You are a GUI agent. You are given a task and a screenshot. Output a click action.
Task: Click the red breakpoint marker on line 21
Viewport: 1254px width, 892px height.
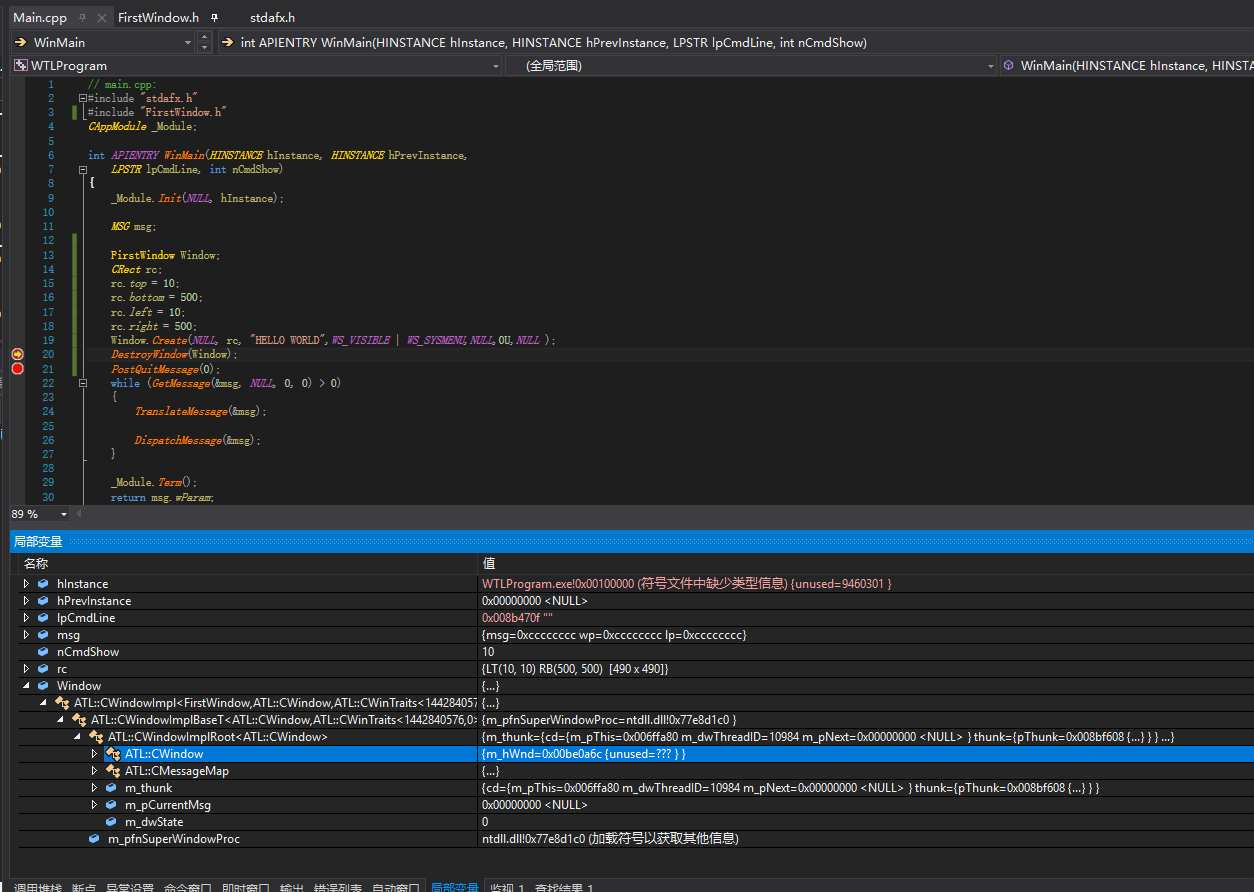17,369
